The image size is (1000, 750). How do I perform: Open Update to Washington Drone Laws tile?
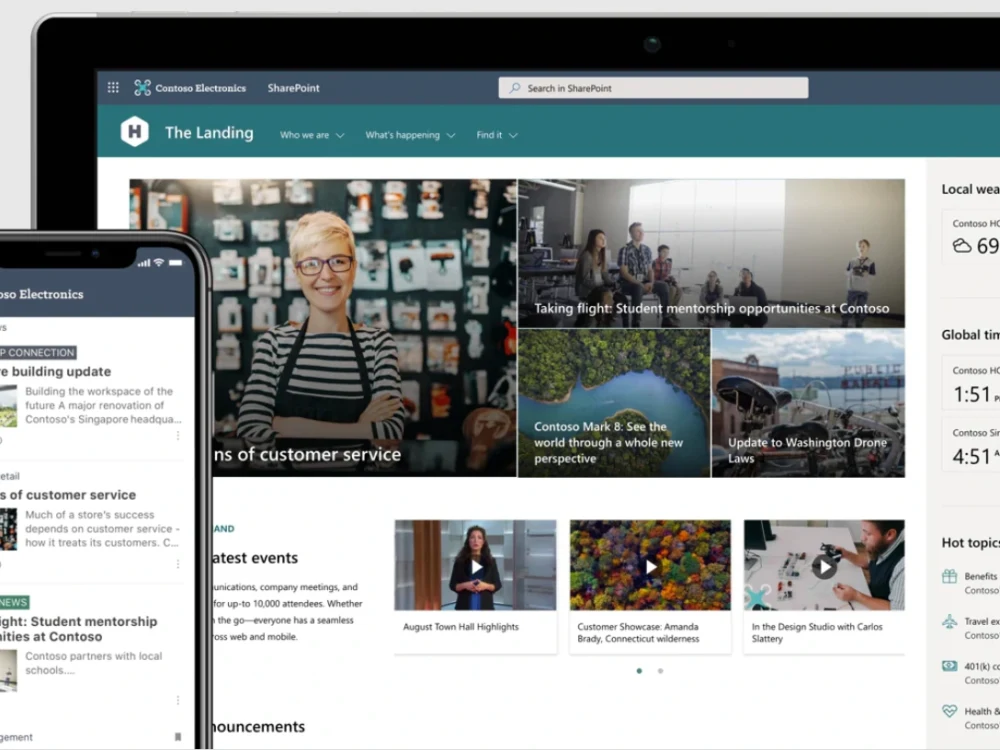point(808,403)
